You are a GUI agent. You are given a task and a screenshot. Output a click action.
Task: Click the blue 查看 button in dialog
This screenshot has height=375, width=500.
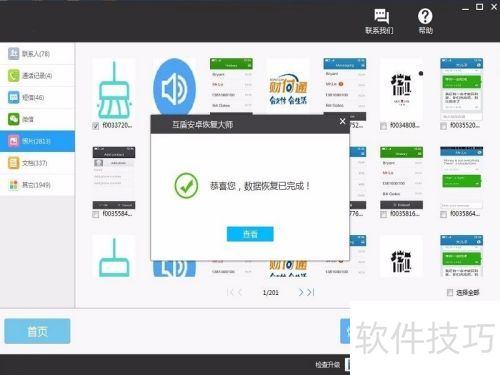pos(250,234)
